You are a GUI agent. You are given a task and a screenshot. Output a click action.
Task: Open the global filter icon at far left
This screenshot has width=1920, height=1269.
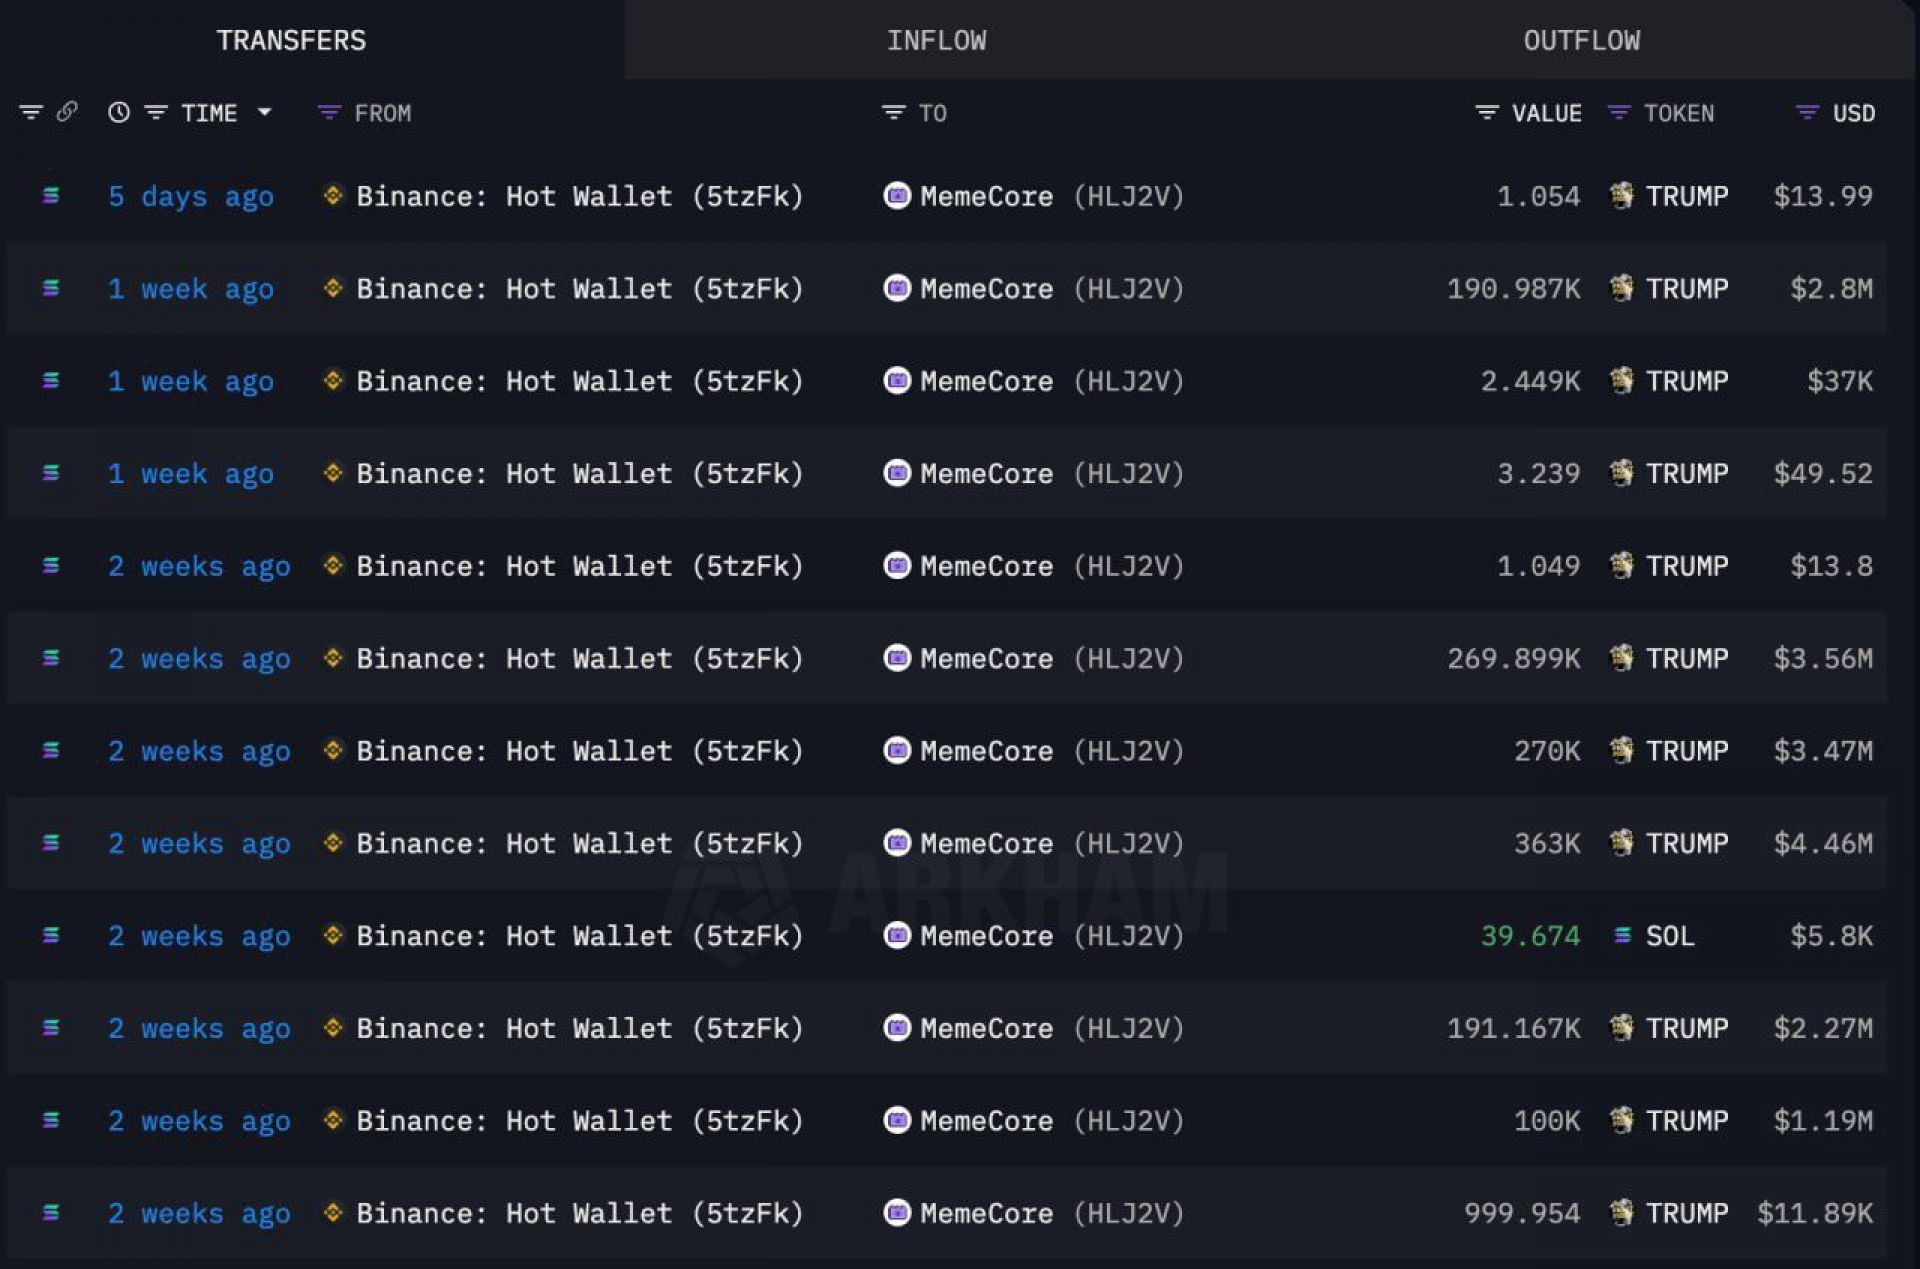click(x=31, y=112)
